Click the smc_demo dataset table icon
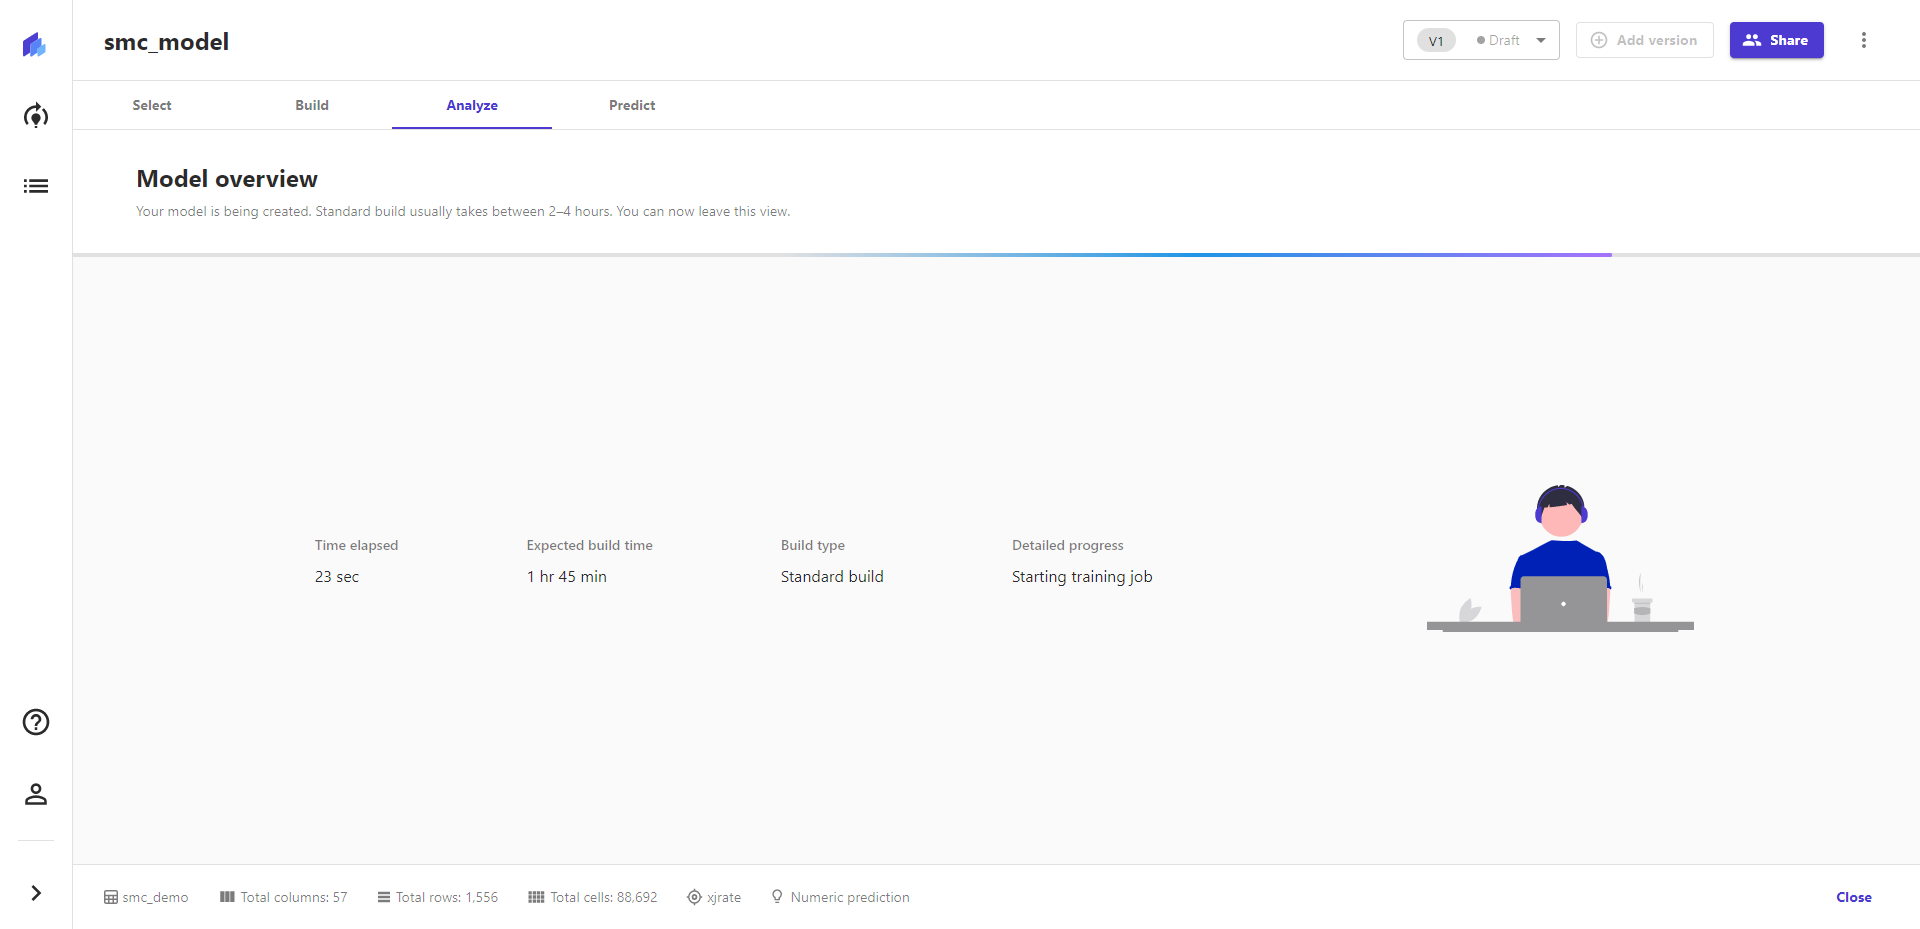 pos(111,897)
